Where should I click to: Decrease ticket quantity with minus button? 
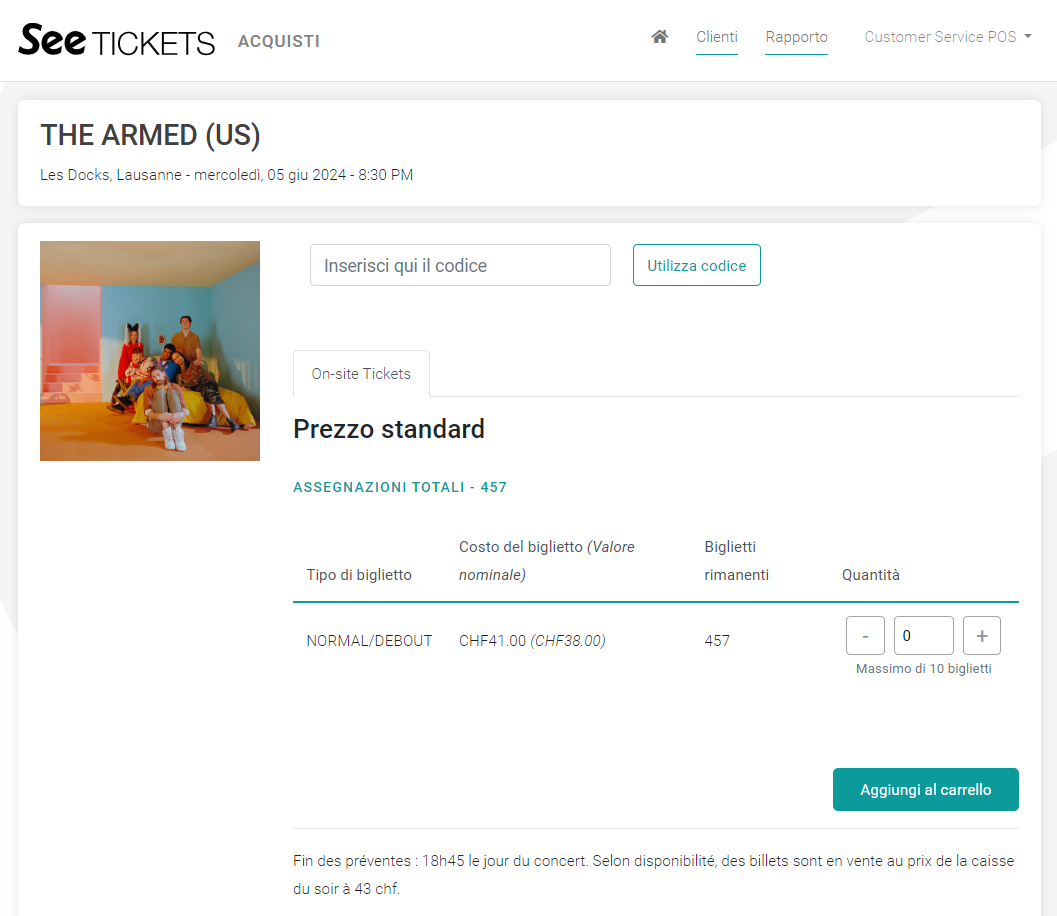point(865,636)
